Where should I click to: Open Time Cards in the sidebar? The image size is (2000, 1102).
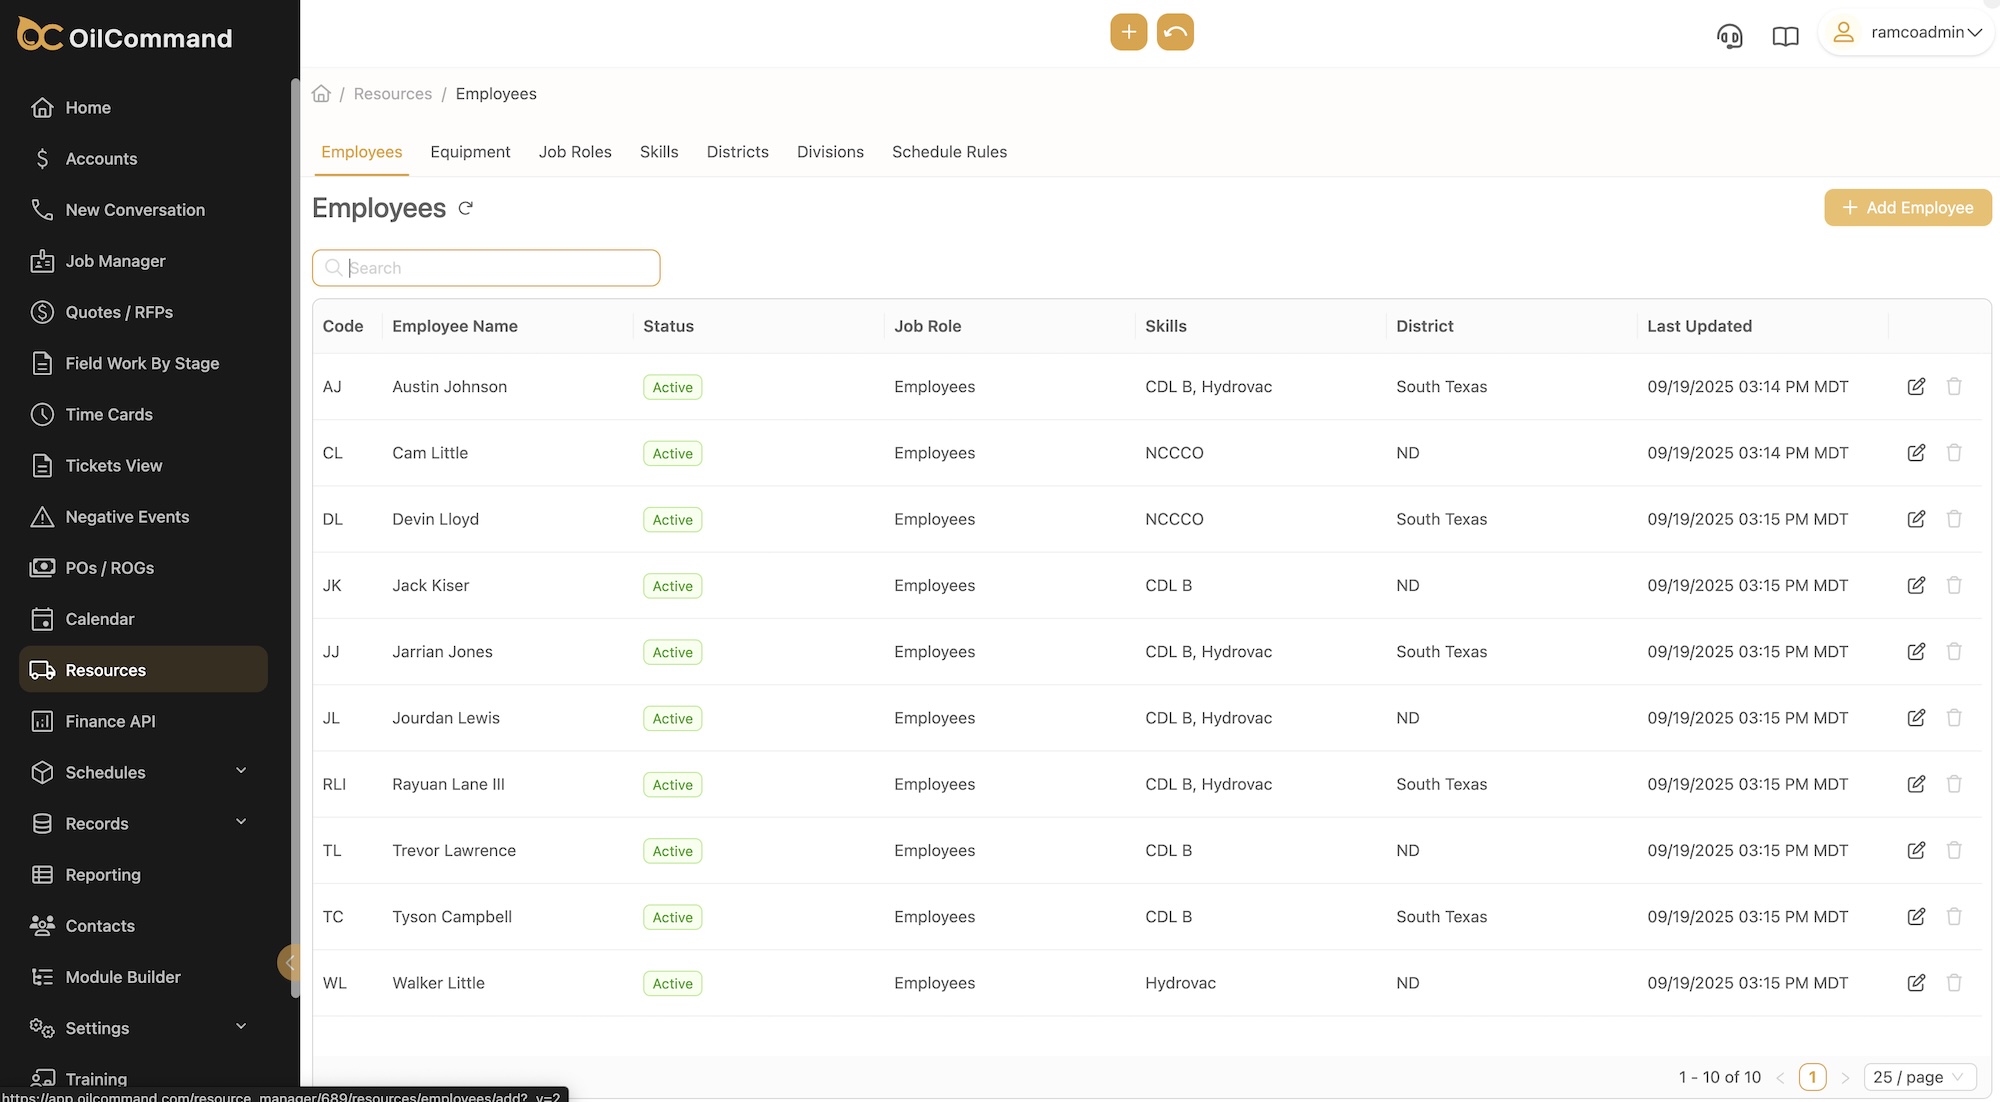109,414
